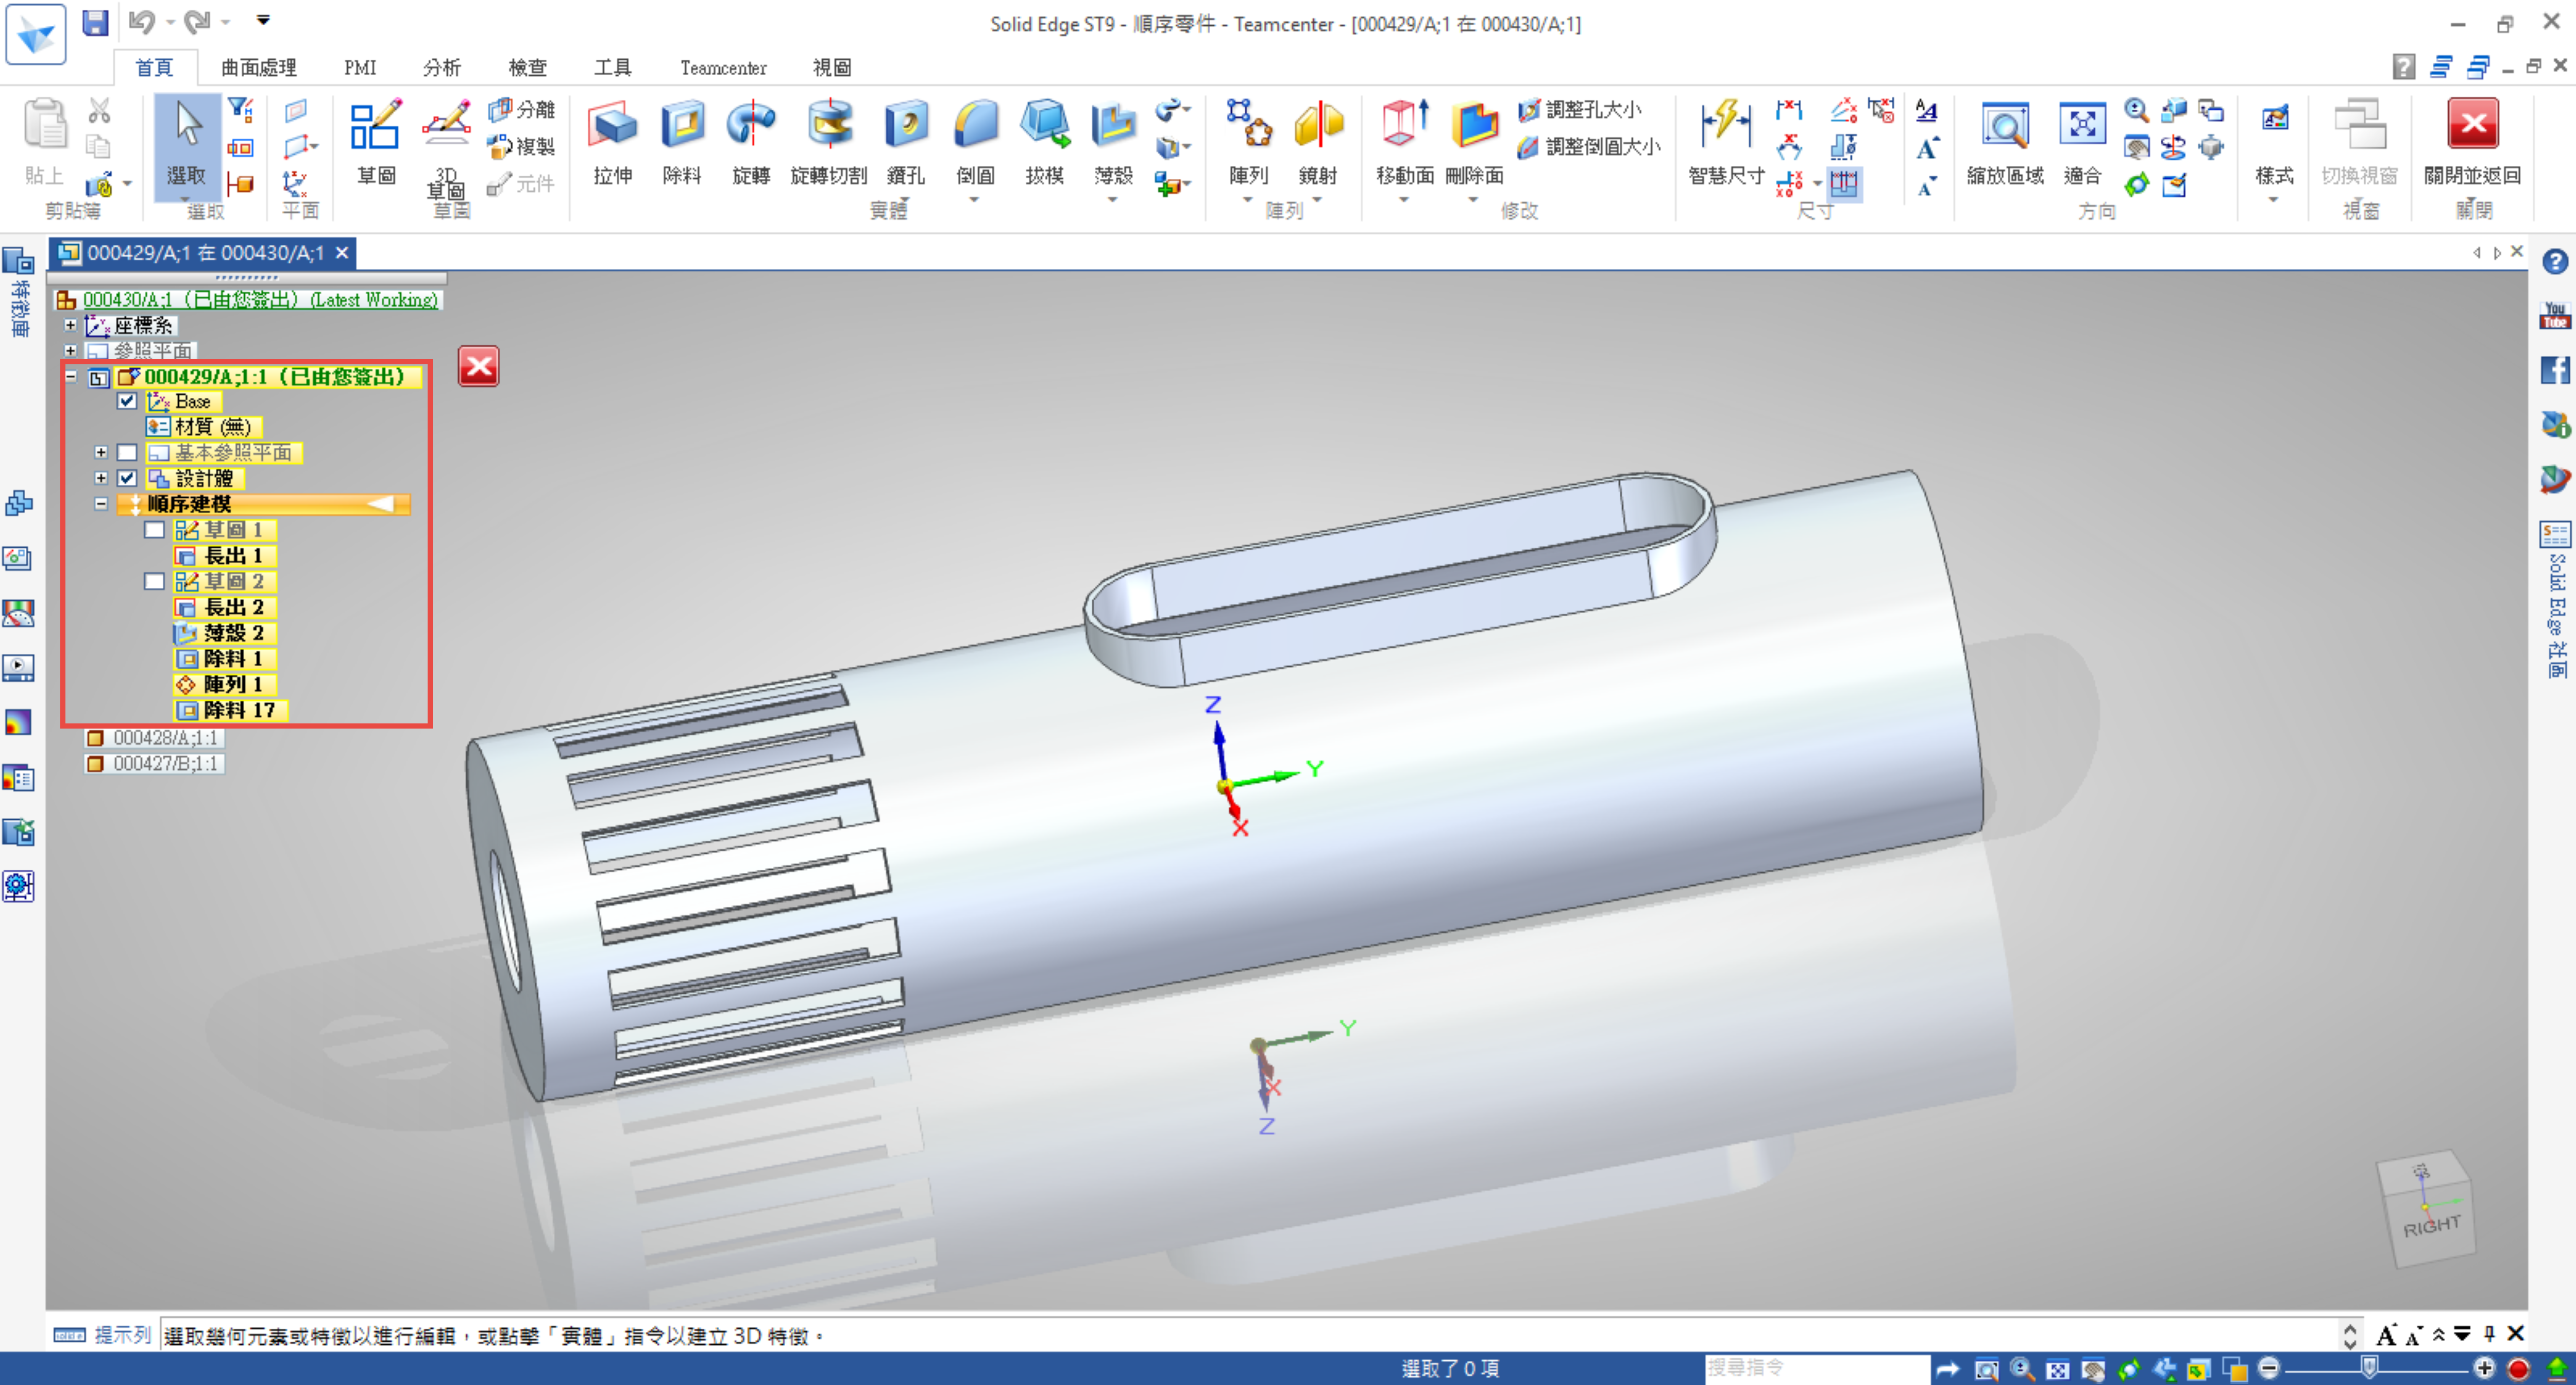Screen dimensions: 2576x1385
Task: Switch to the 分析 tab
Action: pyautogui.click(x=441, y=67)
